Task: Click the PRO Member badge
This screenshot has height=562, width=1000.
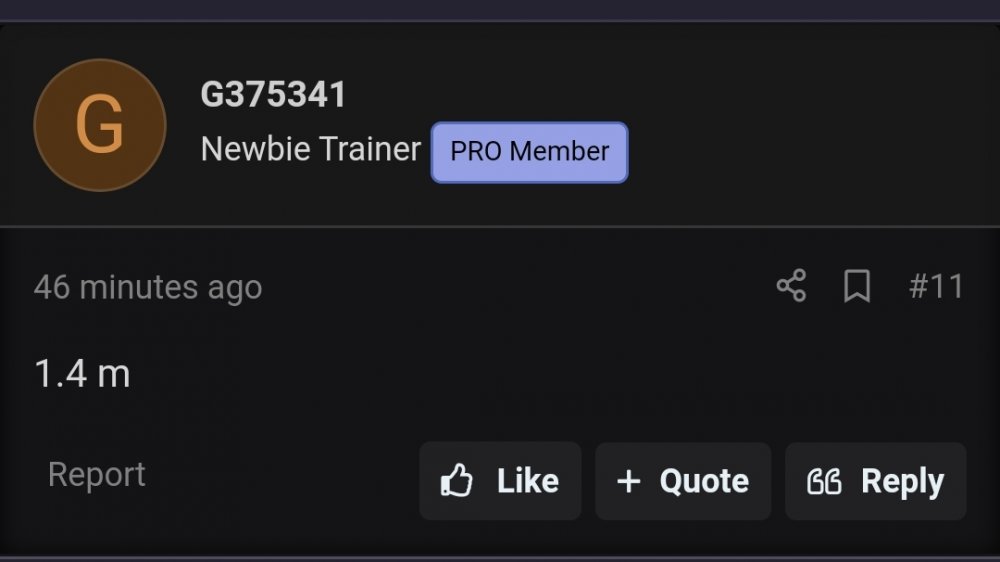Action: coord(529,152)
